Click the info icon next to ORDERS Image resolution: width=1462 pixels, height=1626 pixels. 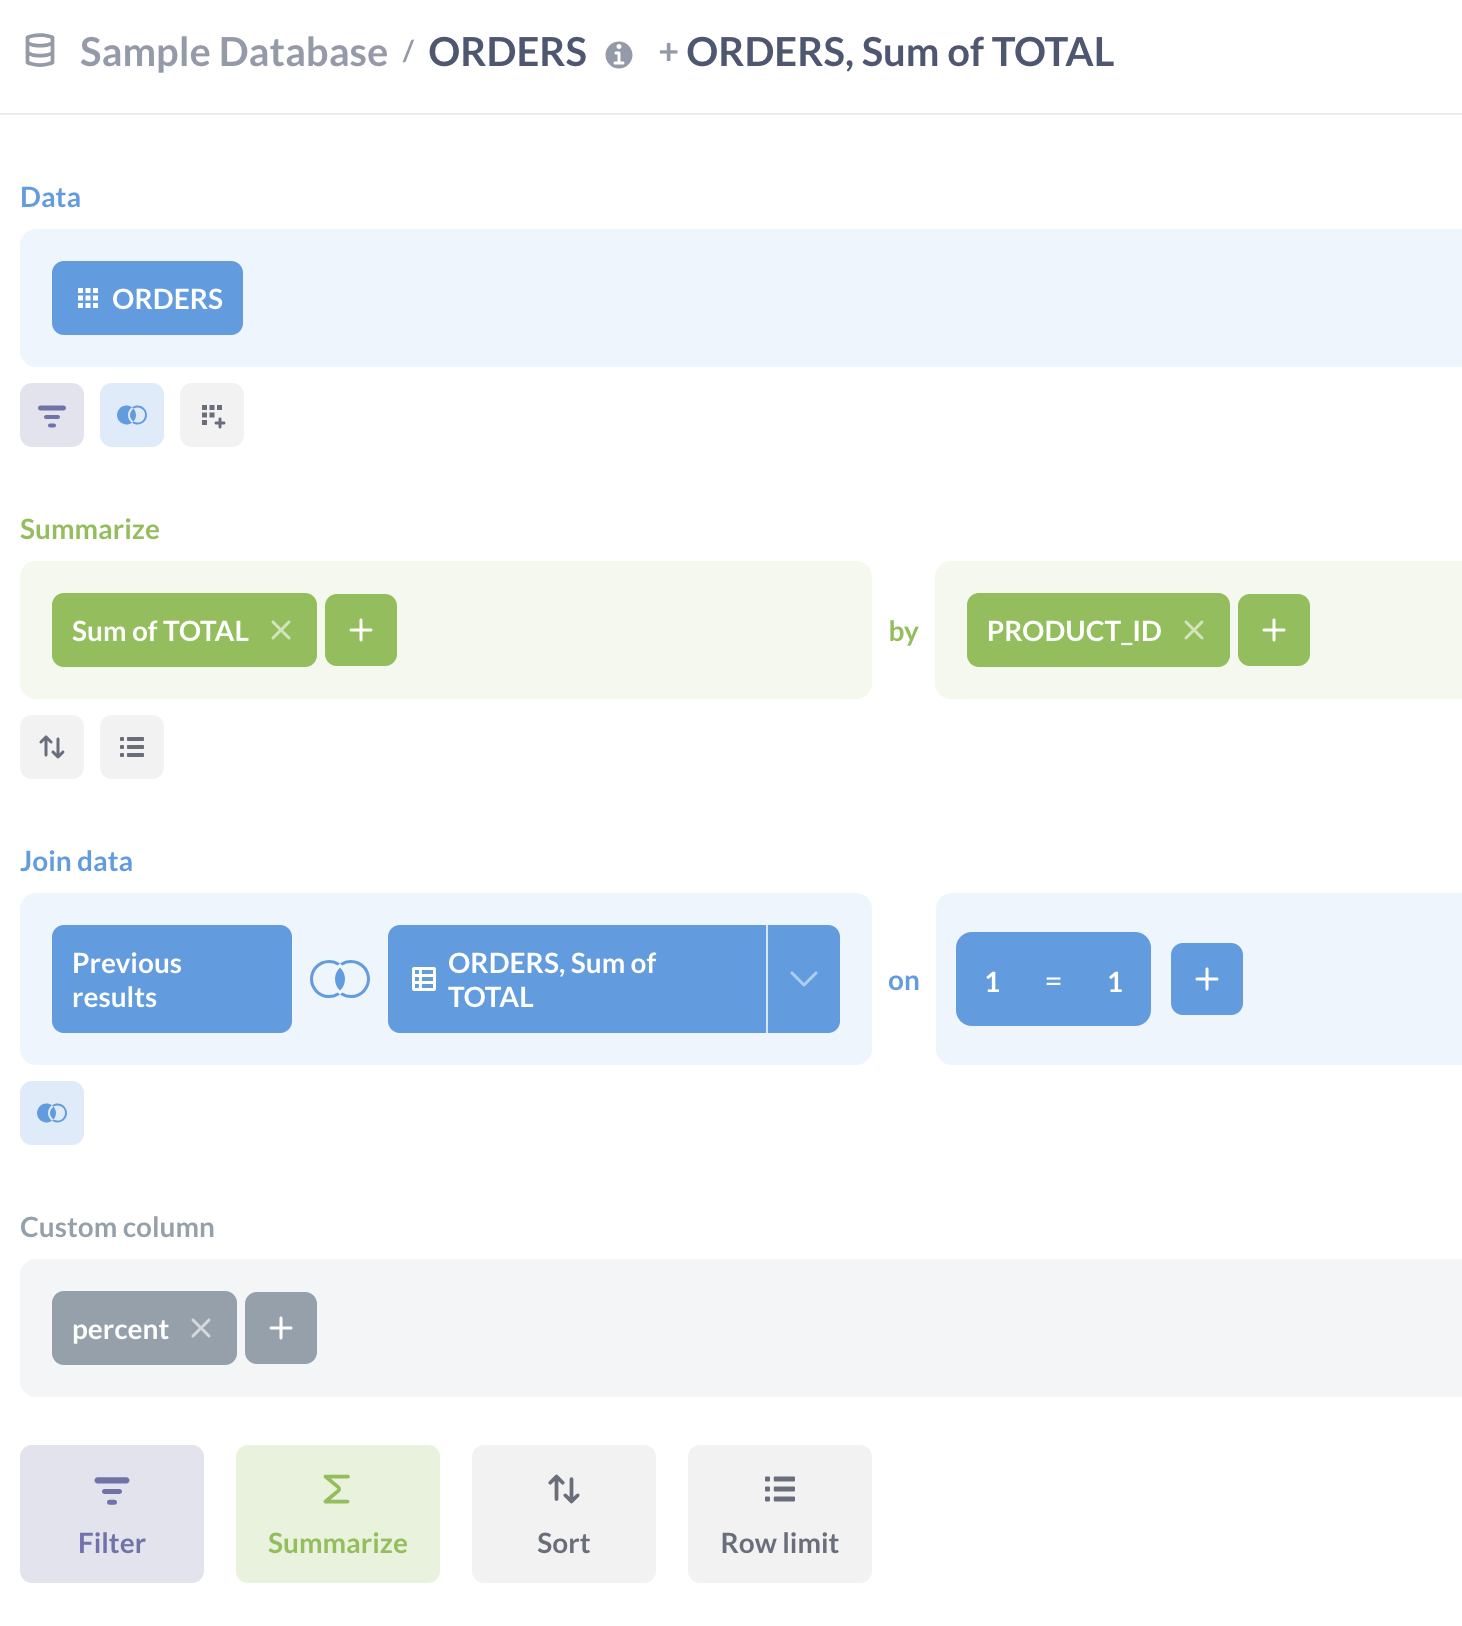click(619, 55)
